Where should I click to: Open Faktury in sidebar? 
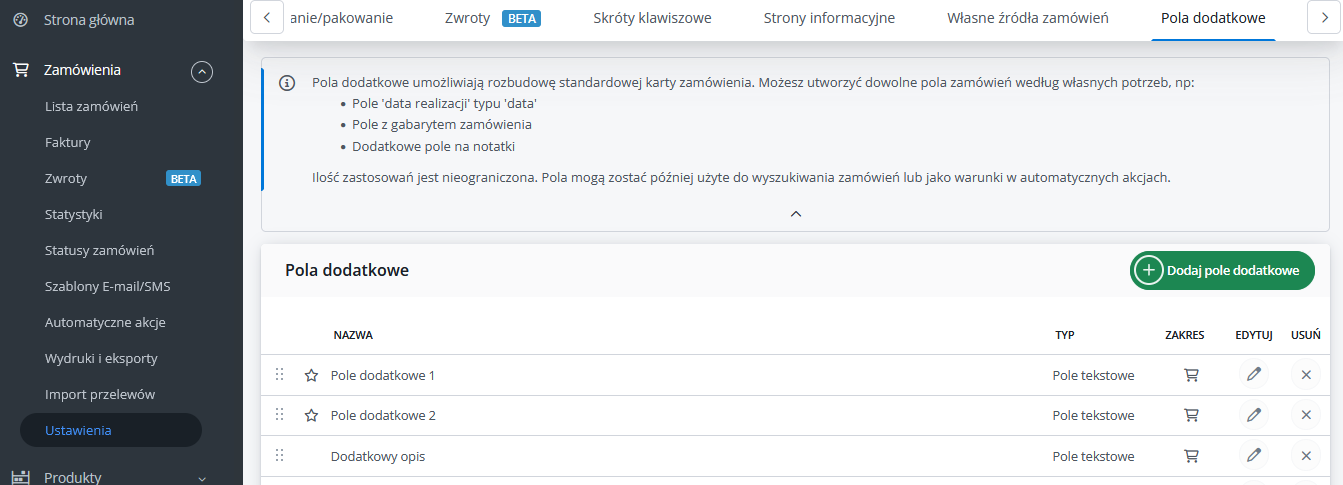68,142
